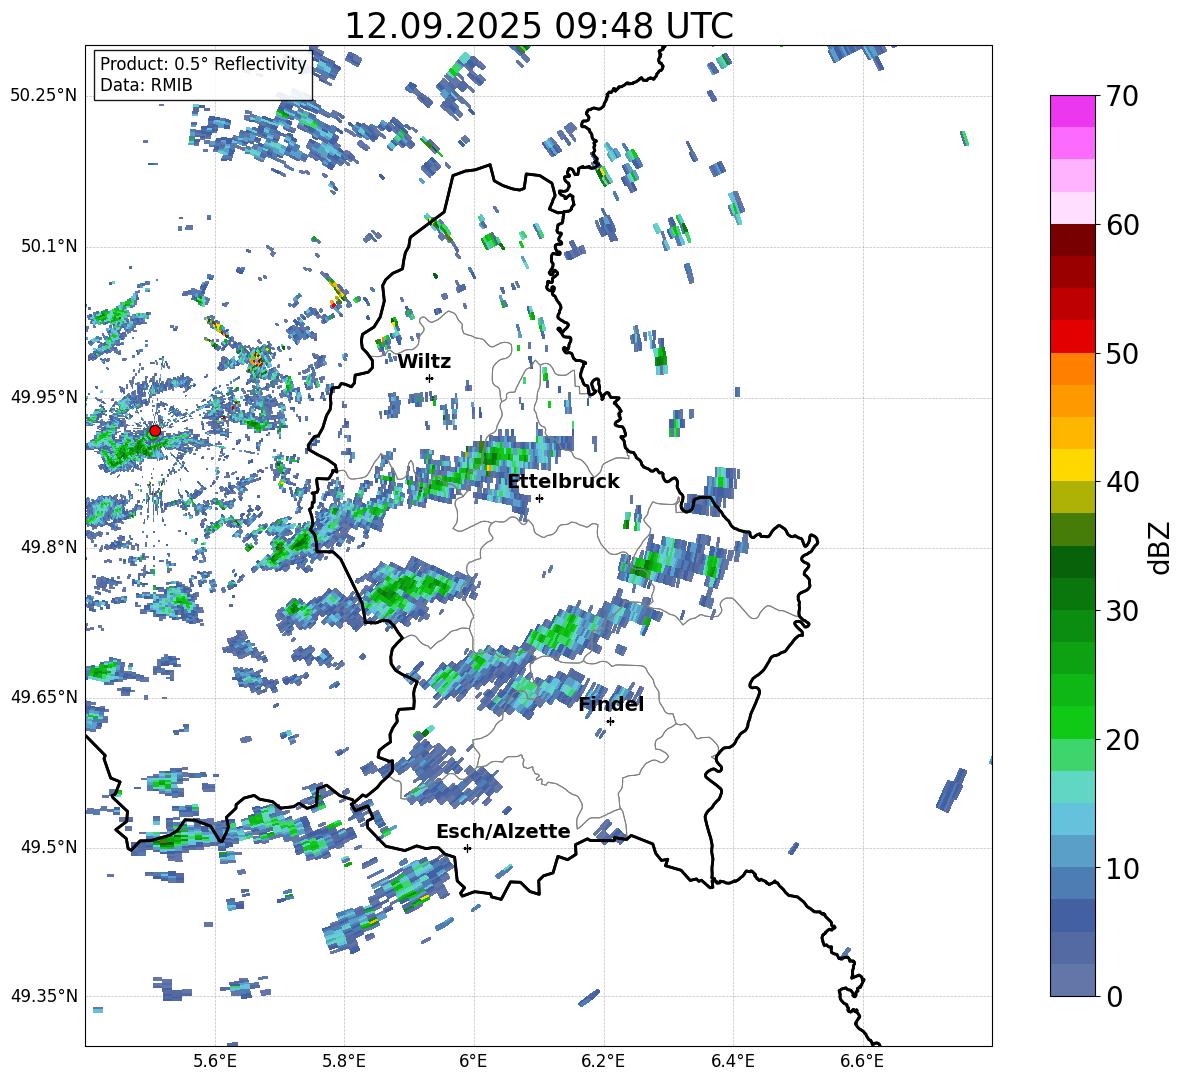
Task: Click the colorbar tick value 30
Action: click(x=1122, y=611)
